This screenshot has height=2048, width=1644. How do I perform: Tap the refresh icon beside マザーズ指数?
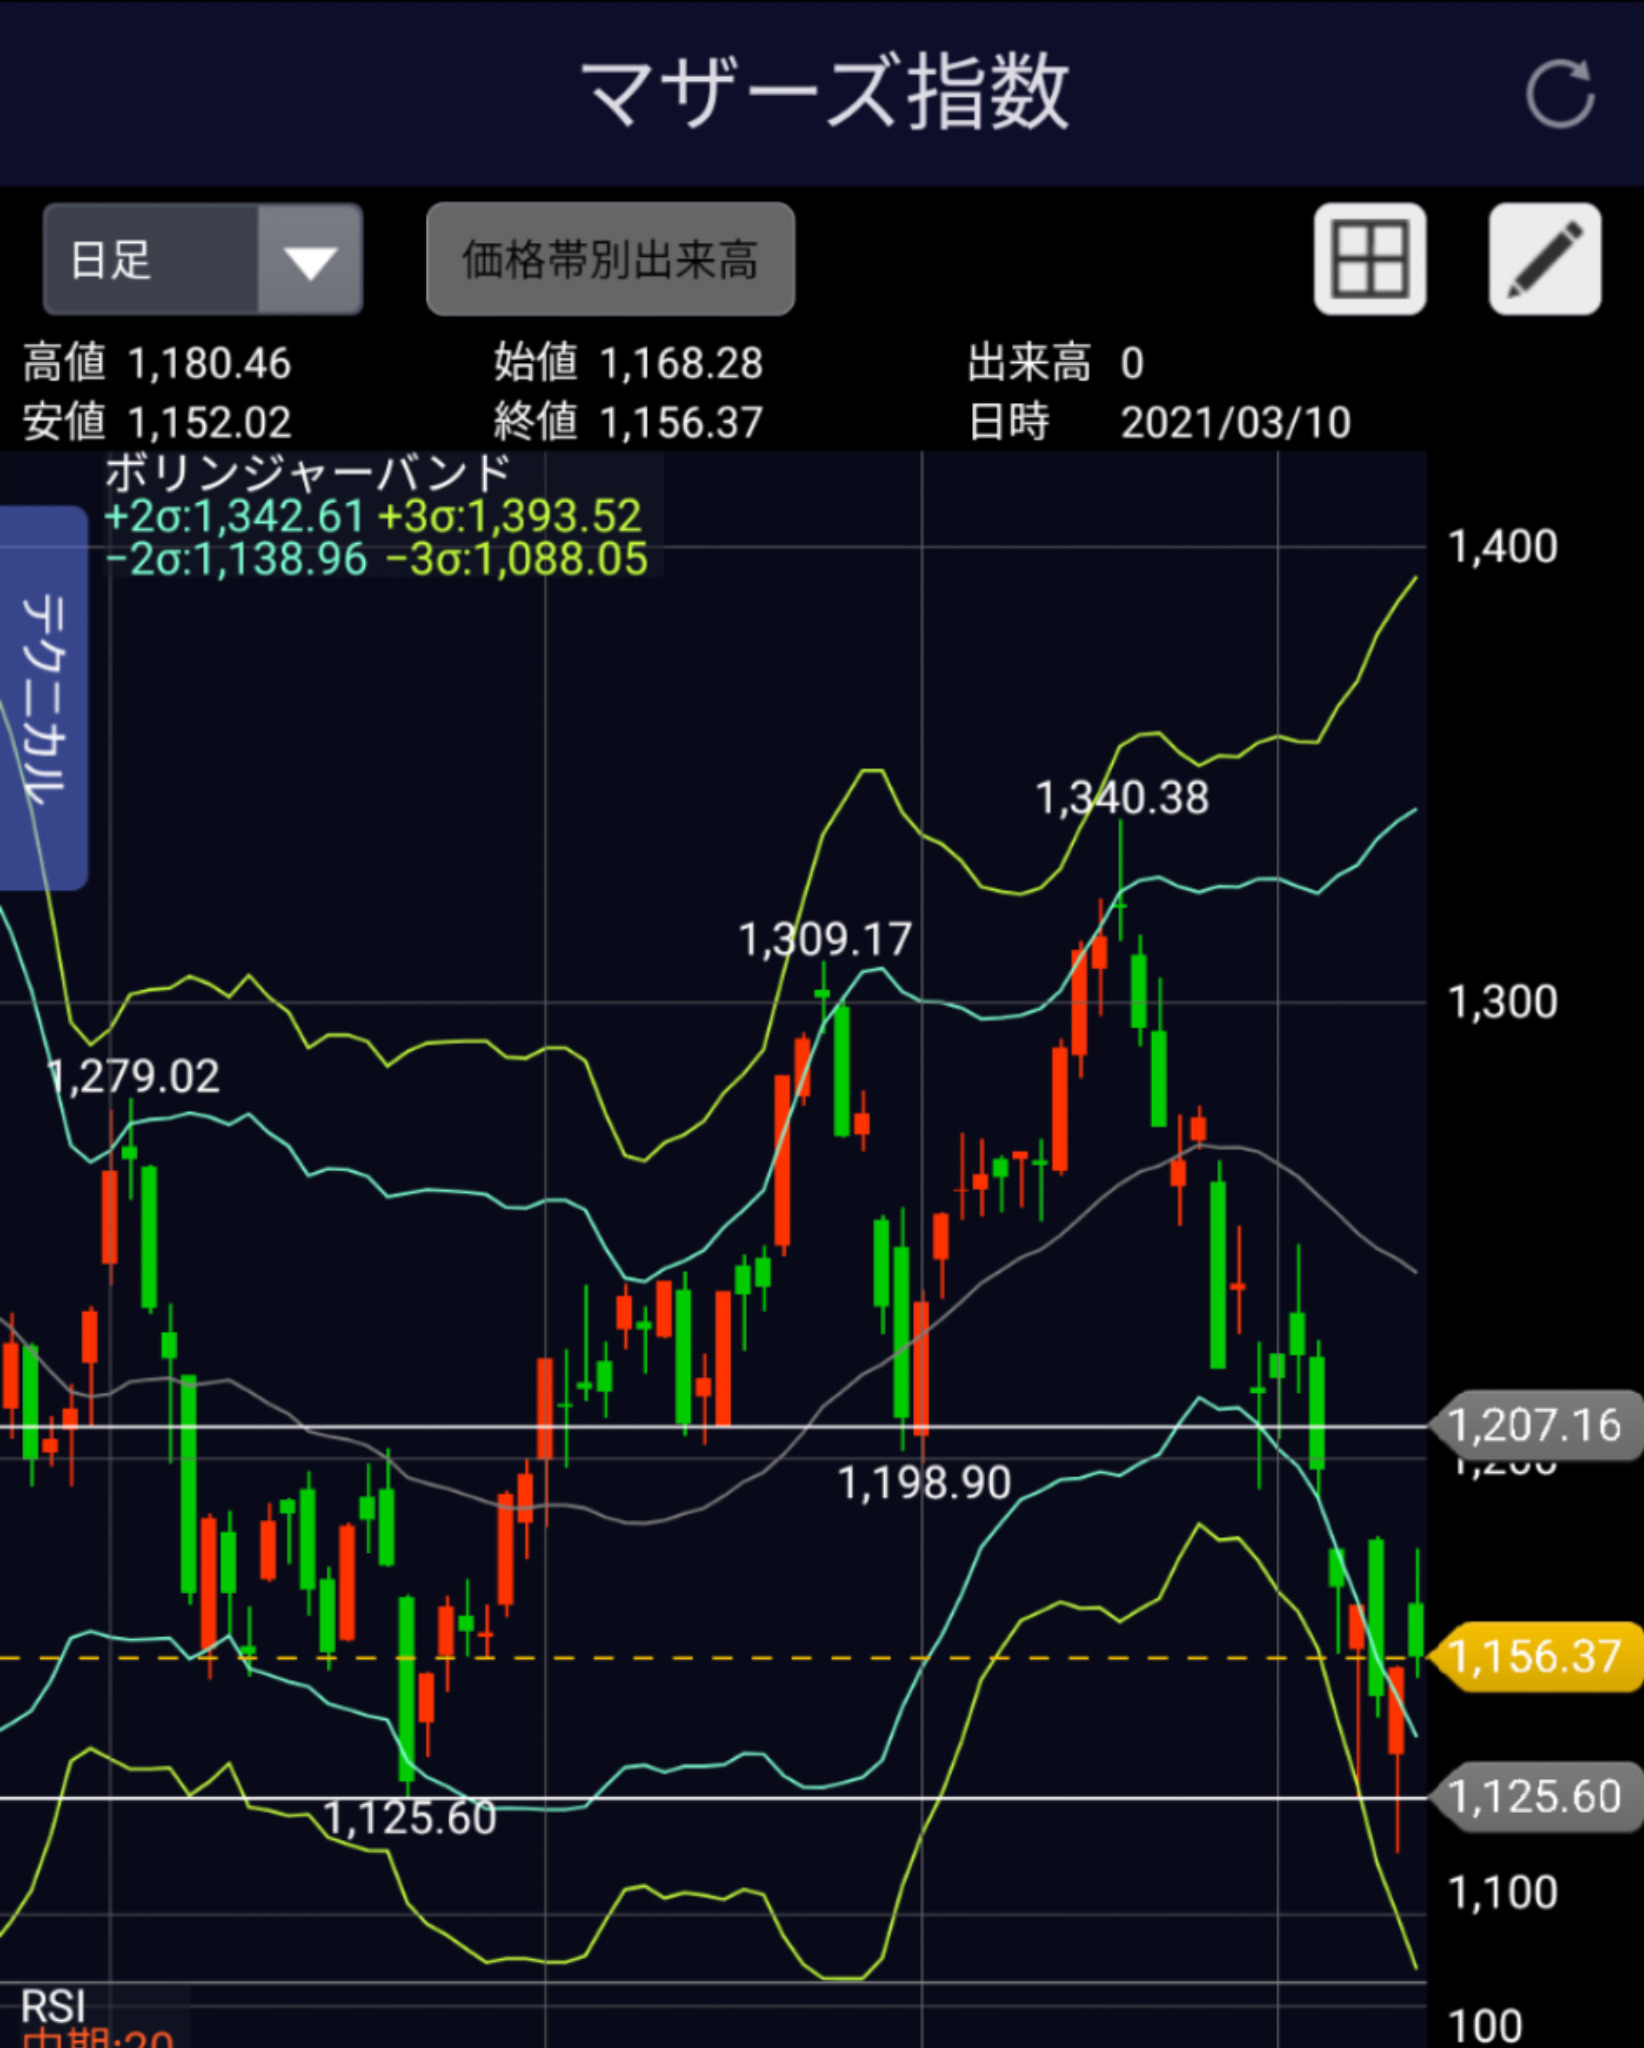click(x=1560, y=94)
